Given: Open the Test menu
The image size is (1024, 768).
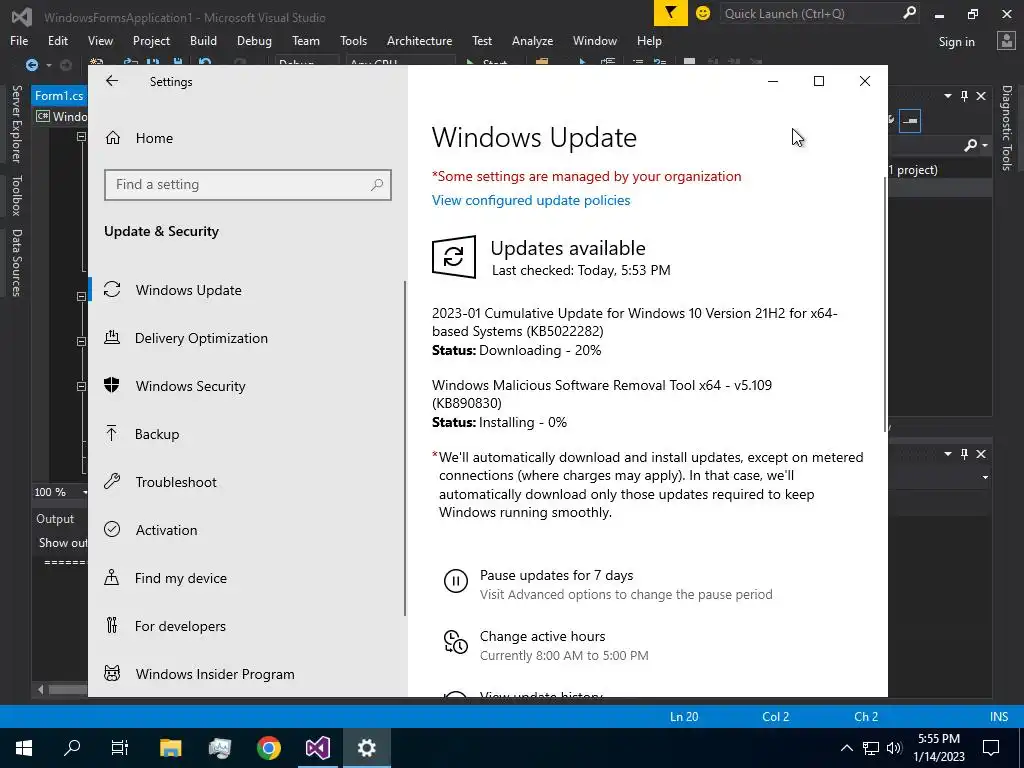Looking at the screenshot, I should click(x=482, y=40).
